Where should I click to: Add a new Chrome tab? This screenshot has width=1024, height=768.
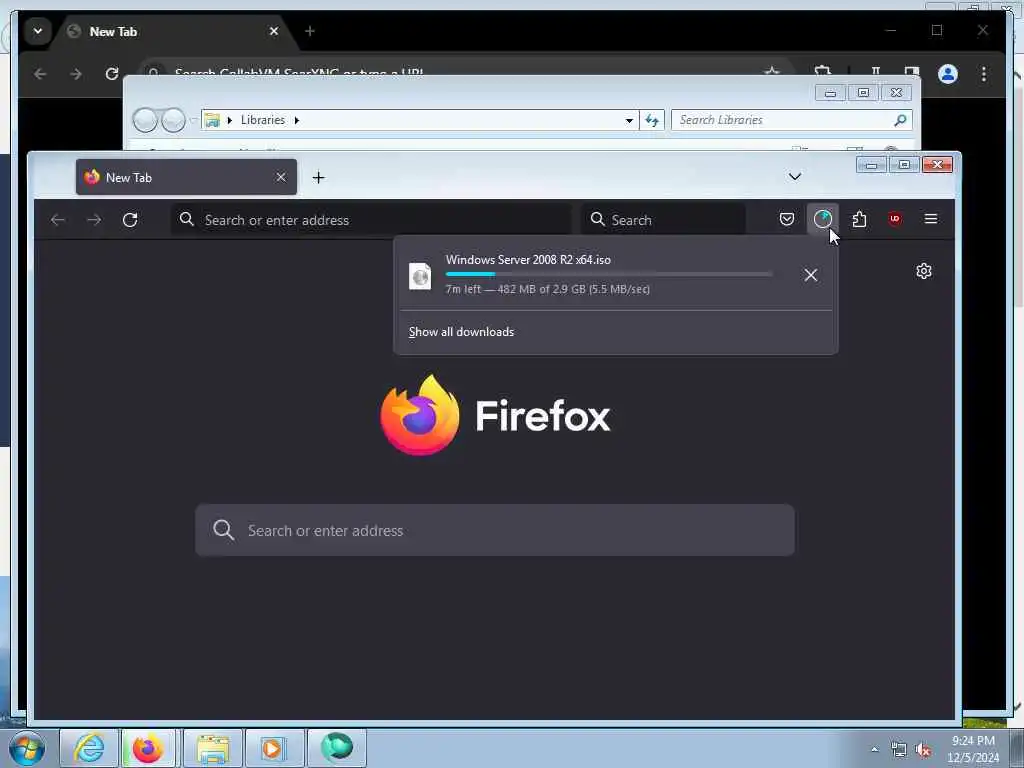[x=310, y=31]
